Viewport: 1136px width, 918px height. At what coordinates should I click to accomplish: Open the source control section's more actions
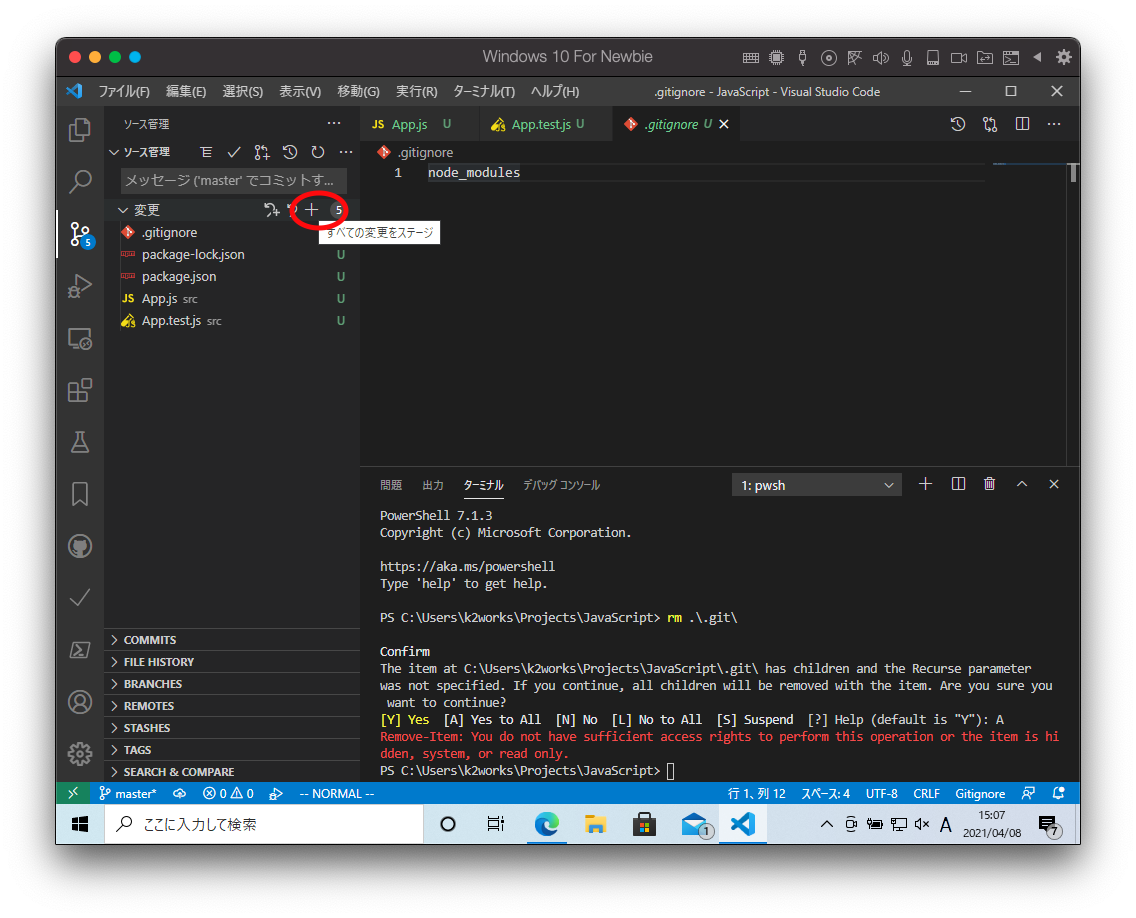click(x=346, y=152)
